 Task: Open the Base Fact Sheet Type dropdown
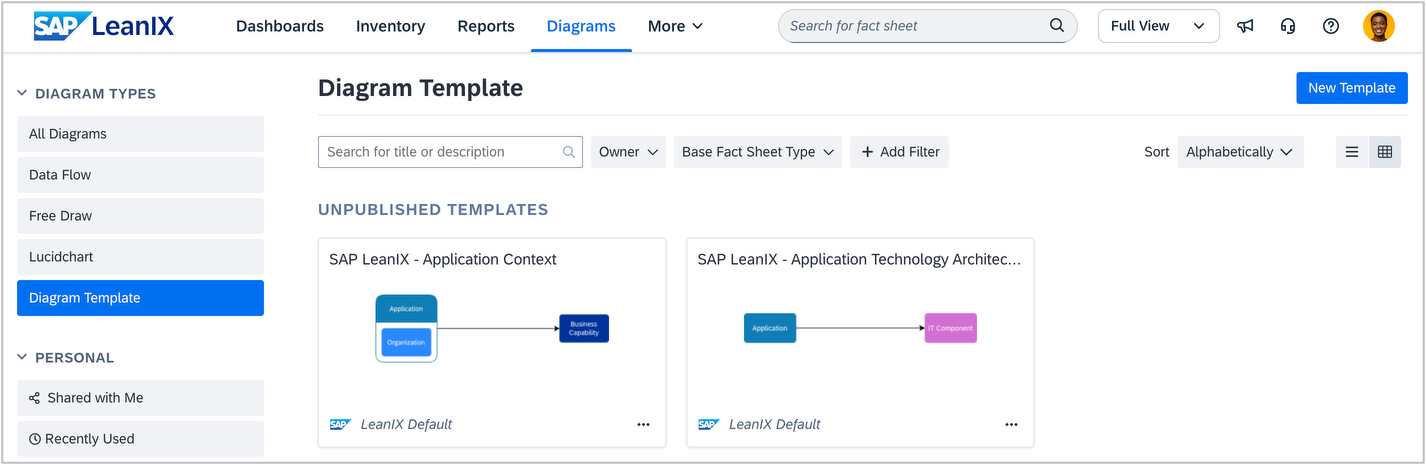757,152
